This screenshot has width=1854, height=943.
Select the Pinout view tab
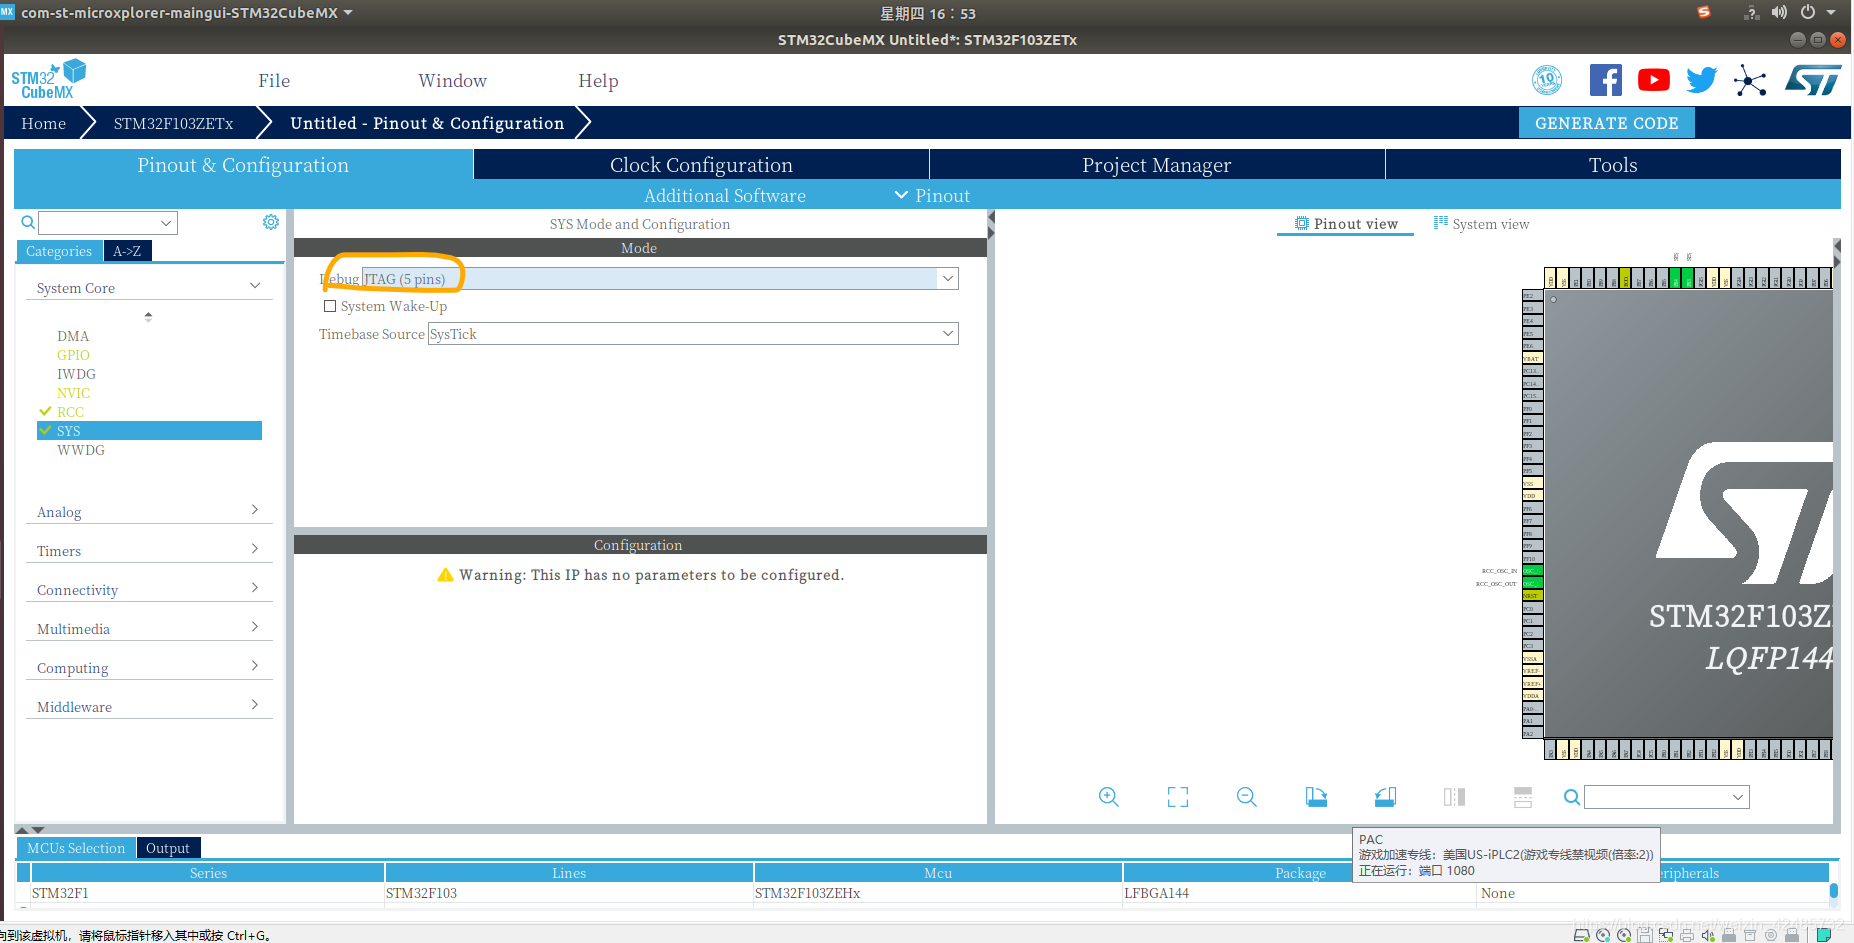[1346, 224]
